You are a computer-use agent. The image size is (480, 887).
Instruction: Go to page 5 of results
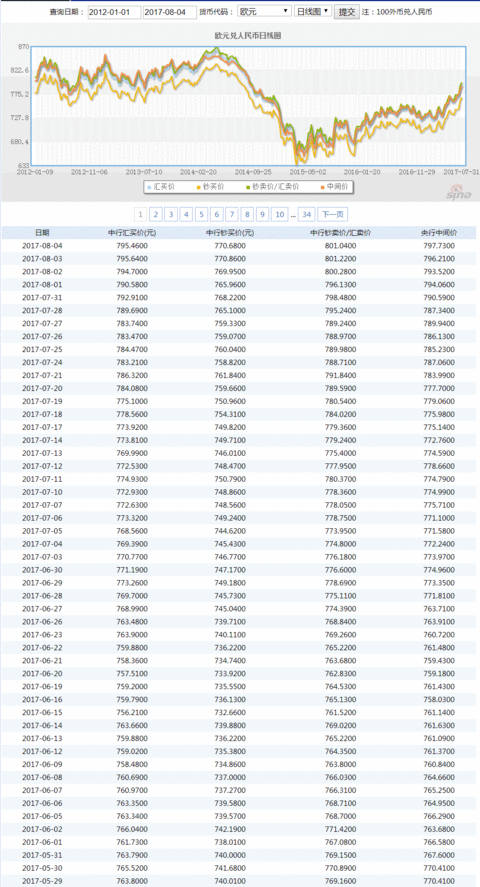point(202,214)
